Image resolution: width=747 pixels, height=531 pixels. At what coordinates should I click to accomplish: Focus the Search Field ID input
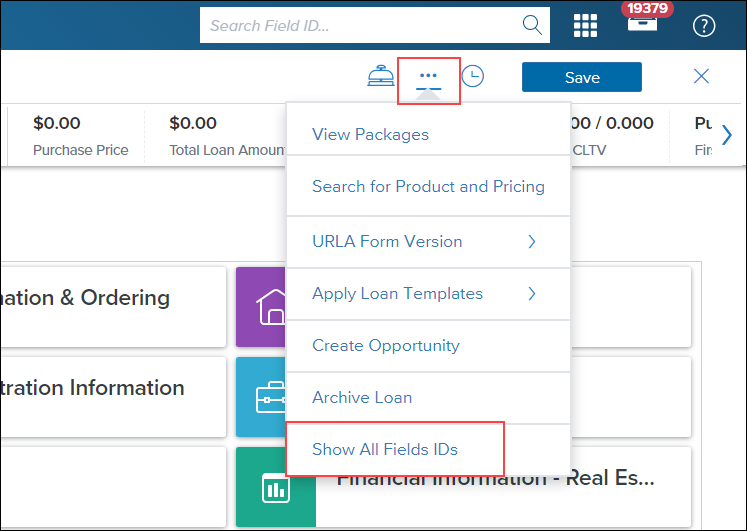click(x=374, y=25)
